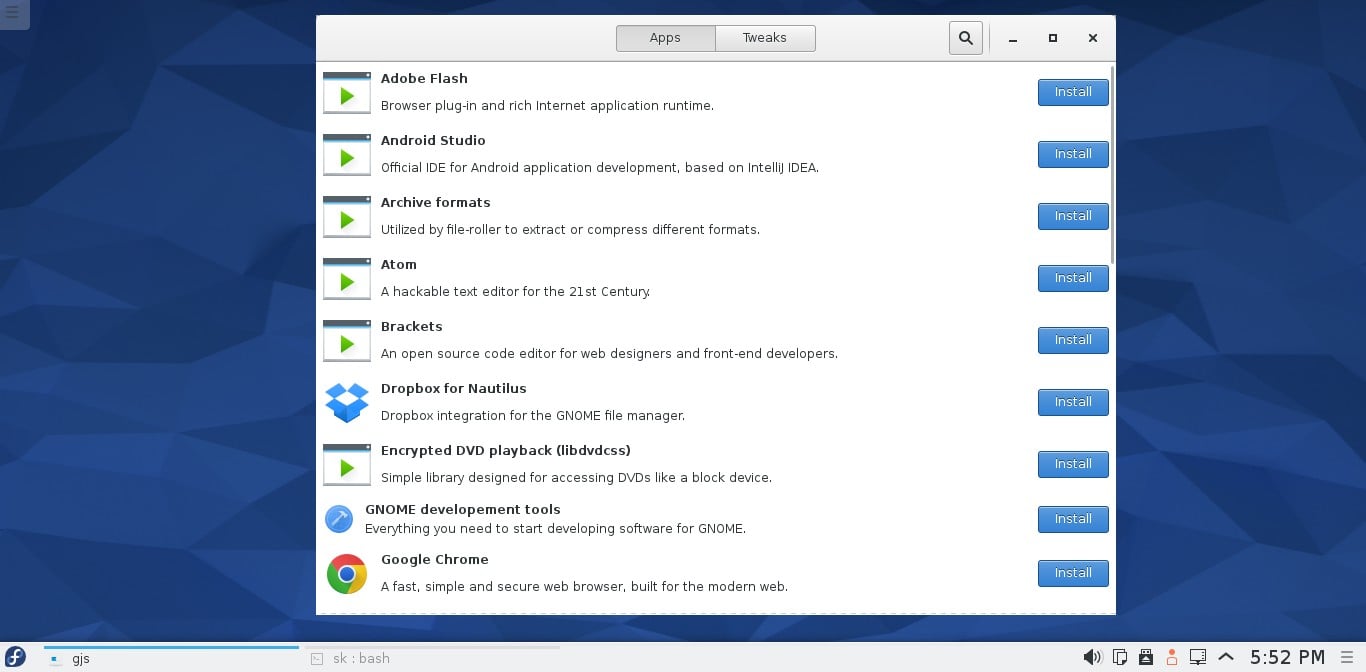Click the 'Atom' title text
The height and width of the screenshot is (672, 1366).
pos(398,264)
